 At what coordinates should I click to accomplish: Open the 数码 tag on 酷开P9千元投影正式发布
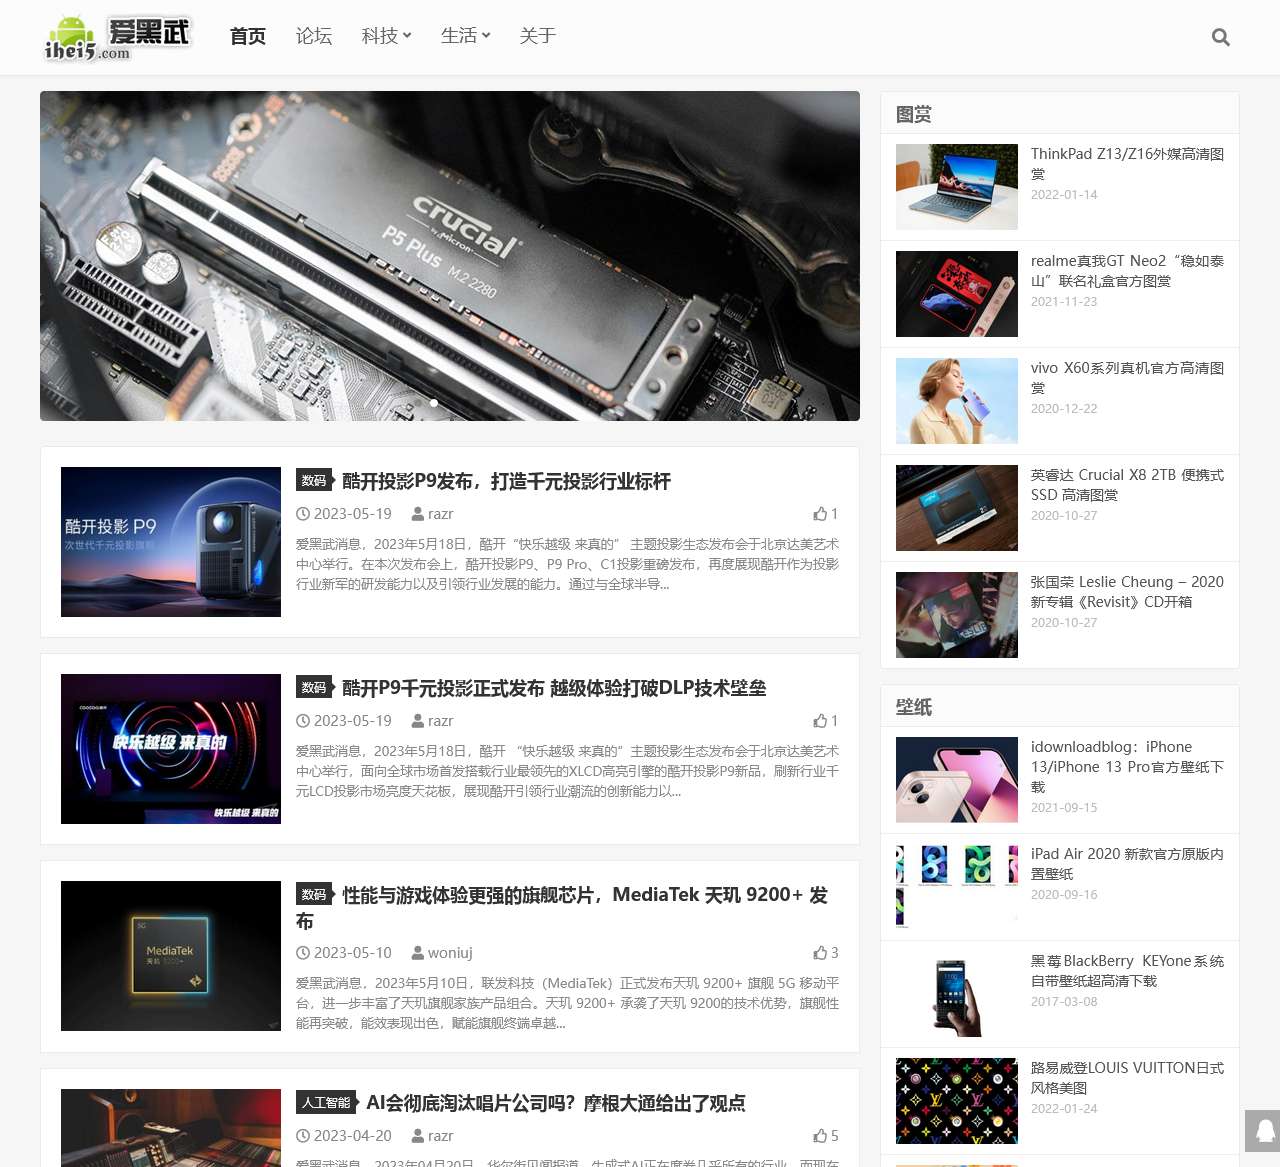(314, 687)
